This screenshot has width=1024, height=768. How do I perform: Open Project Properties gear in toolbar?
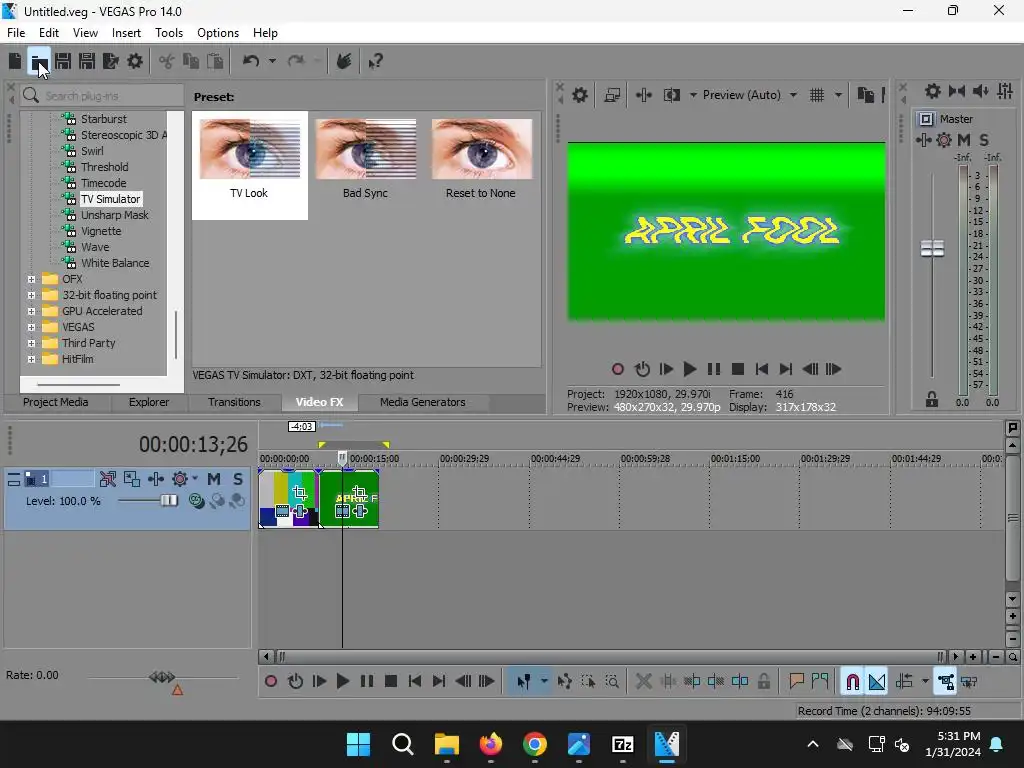pyautogui.click(x=135, y=61)
